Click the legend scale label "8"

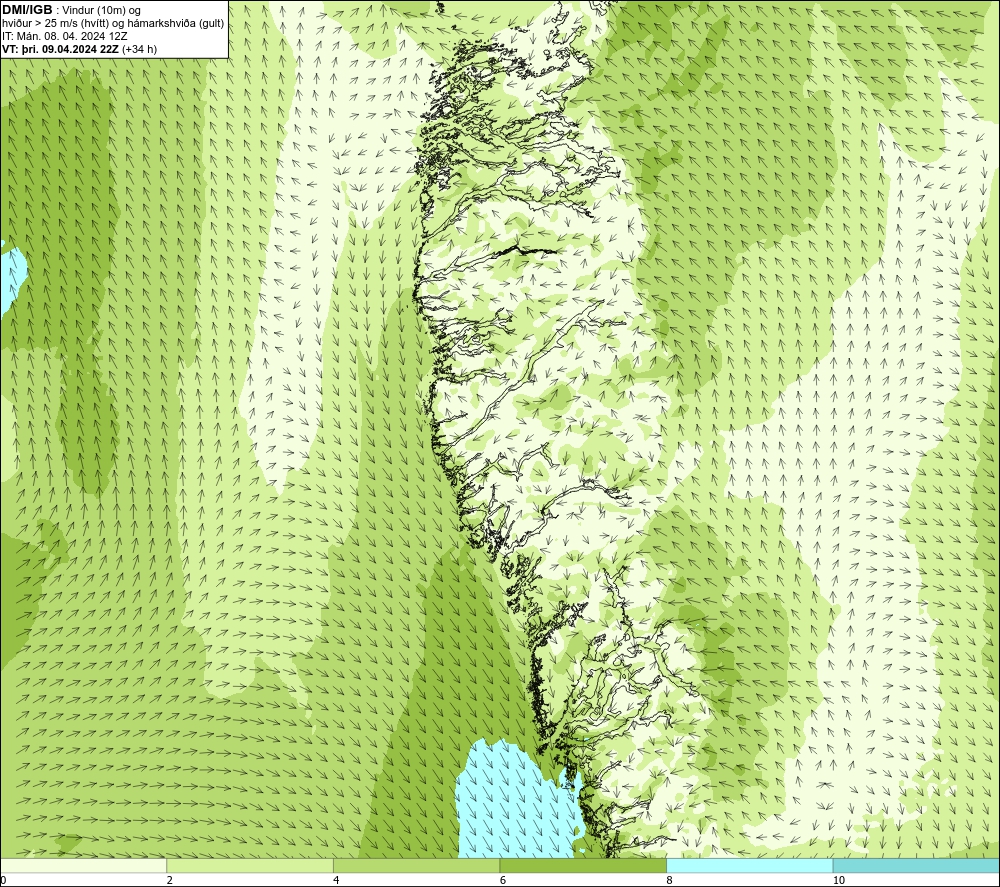tap(670, 880)
